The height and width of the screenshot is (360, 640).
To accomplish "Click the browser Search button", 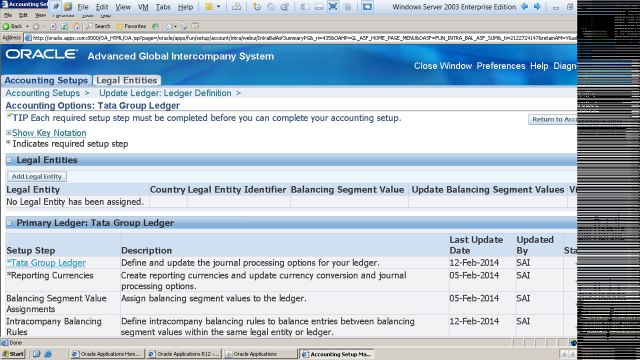I will 98,26.
